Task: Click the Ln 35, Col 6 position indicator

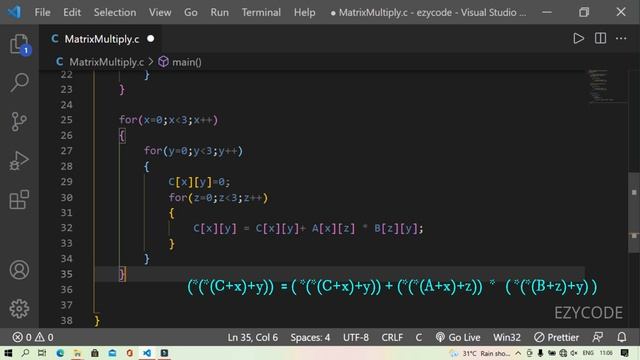Action: click(253, 337)
